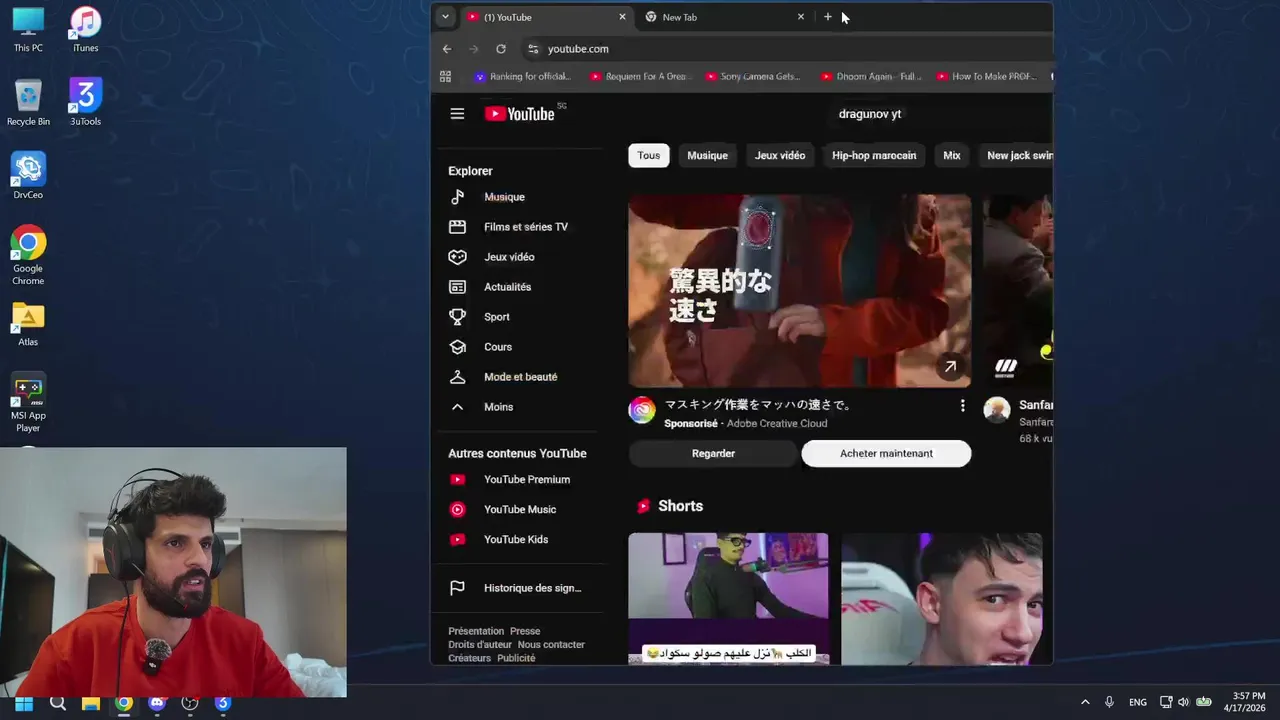
Task: Open the Atlas desktop folder
Action: (x=28, y=324)
